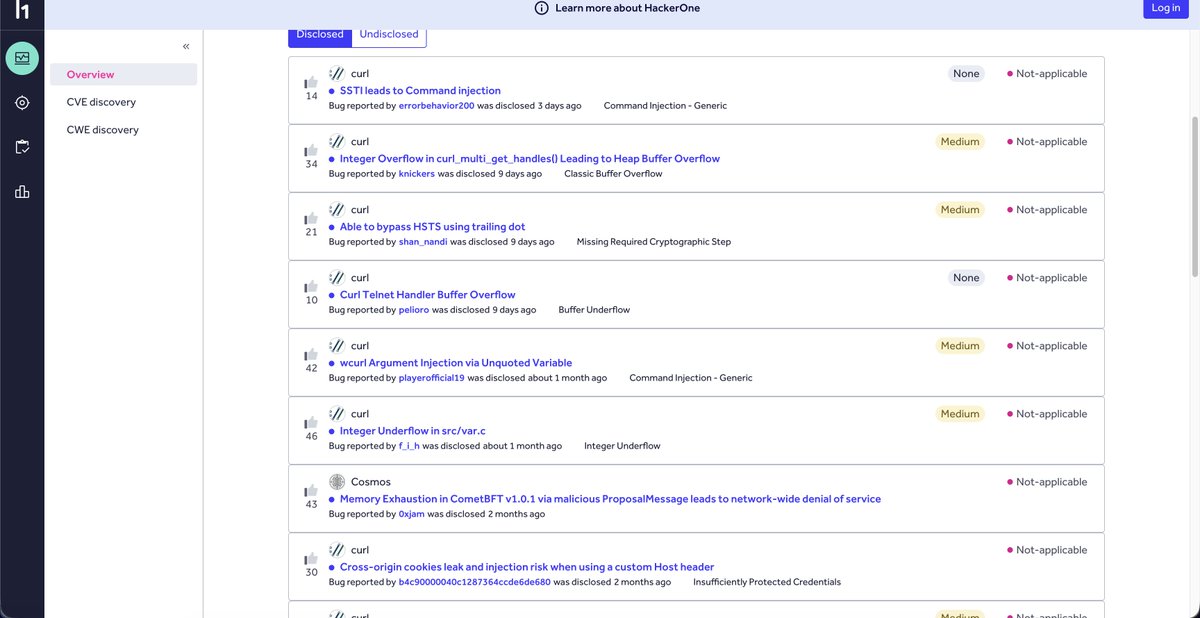This screenshot has height=618, width=1200.
Task: View reporter f_i_h profile
Action: tap(409, 446)
